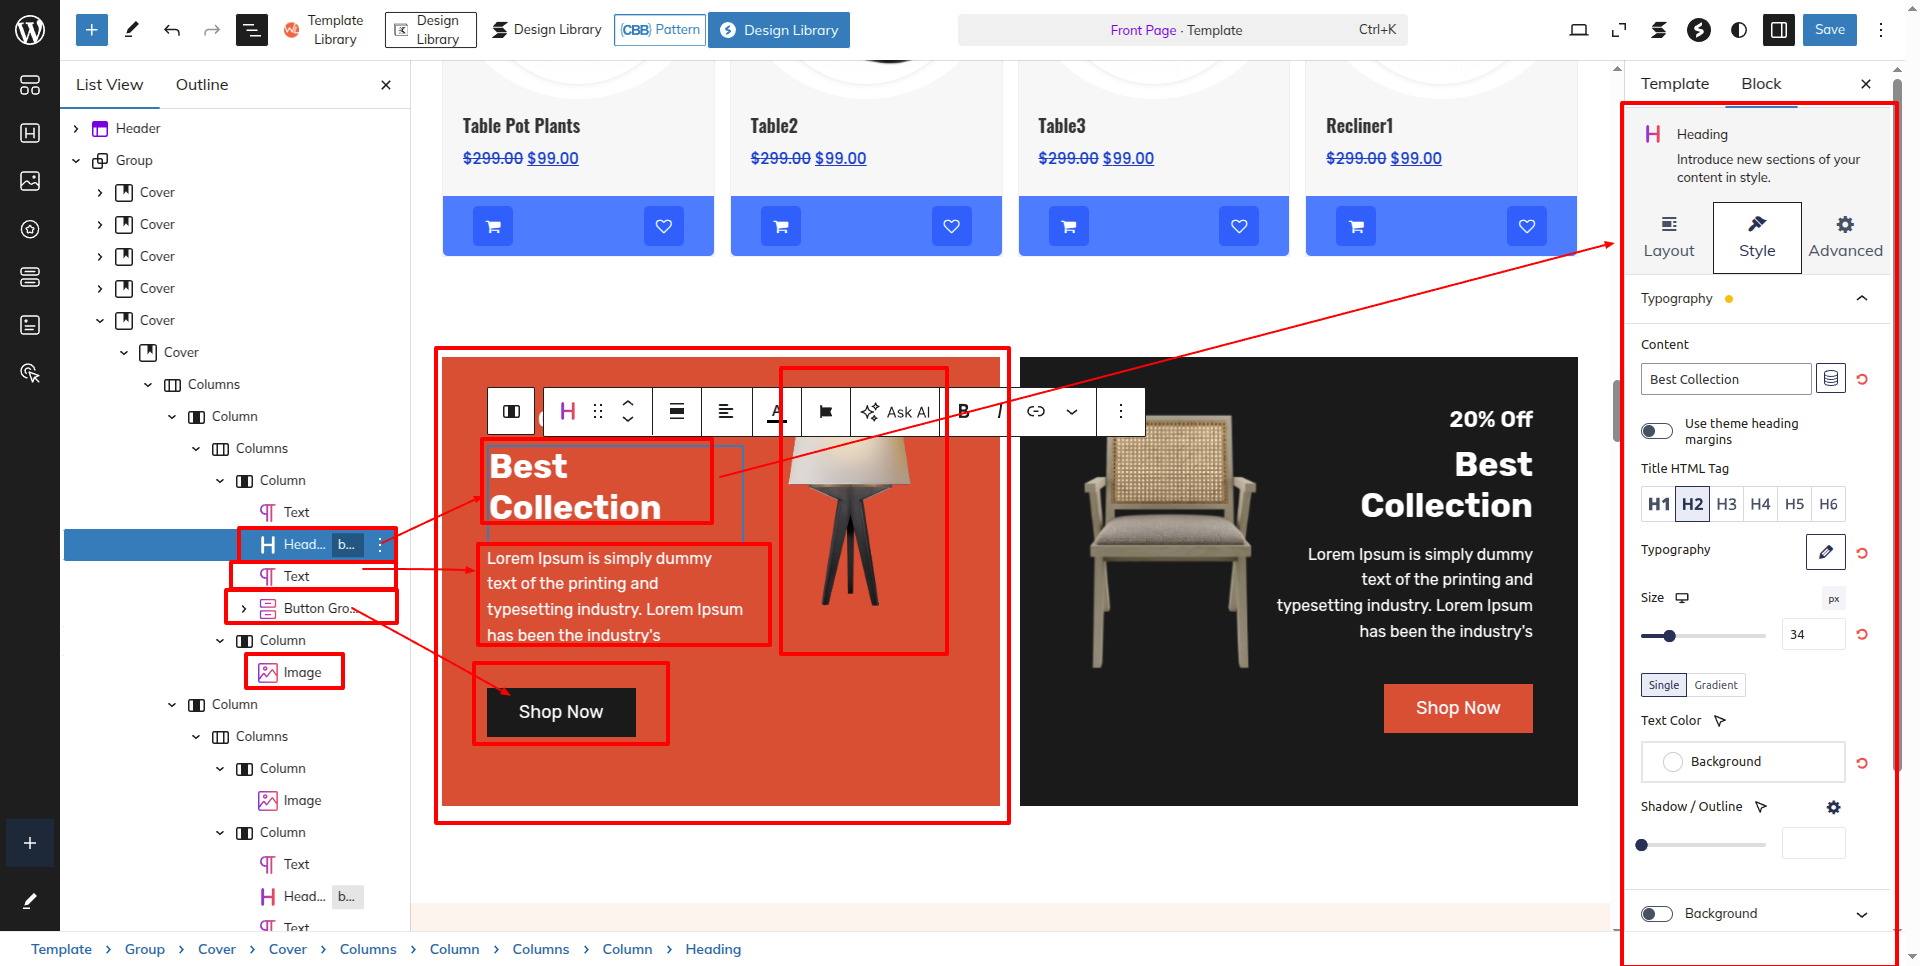Expand the Button Group tree item

[244, 608]
